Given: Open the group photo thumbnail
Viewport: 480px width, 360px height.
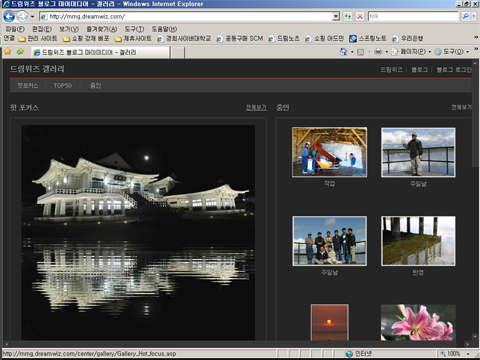Looking at the screenshot, I should click(330, 241).
